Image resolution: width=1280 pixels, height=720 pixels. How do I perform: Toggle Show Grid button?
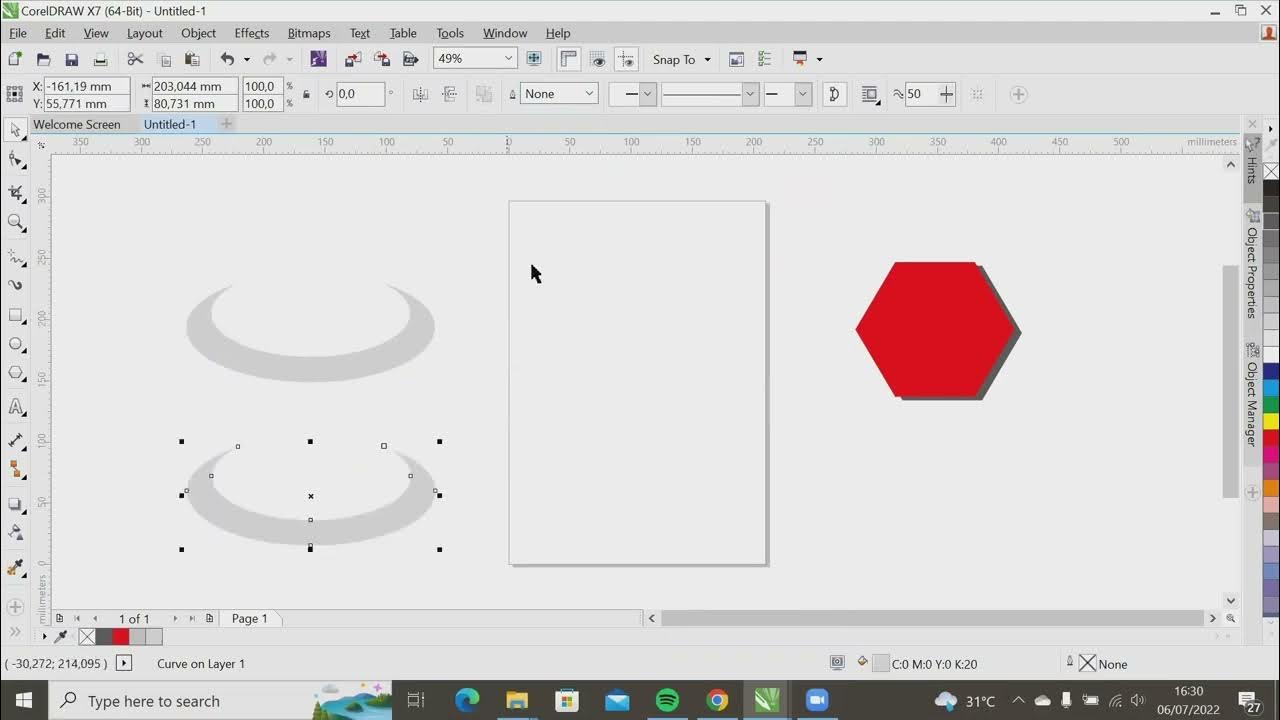598,59
